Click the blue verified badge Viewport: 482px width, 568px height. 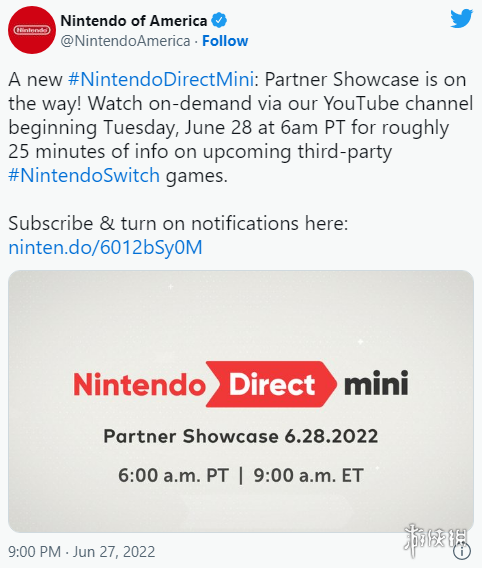219,20
